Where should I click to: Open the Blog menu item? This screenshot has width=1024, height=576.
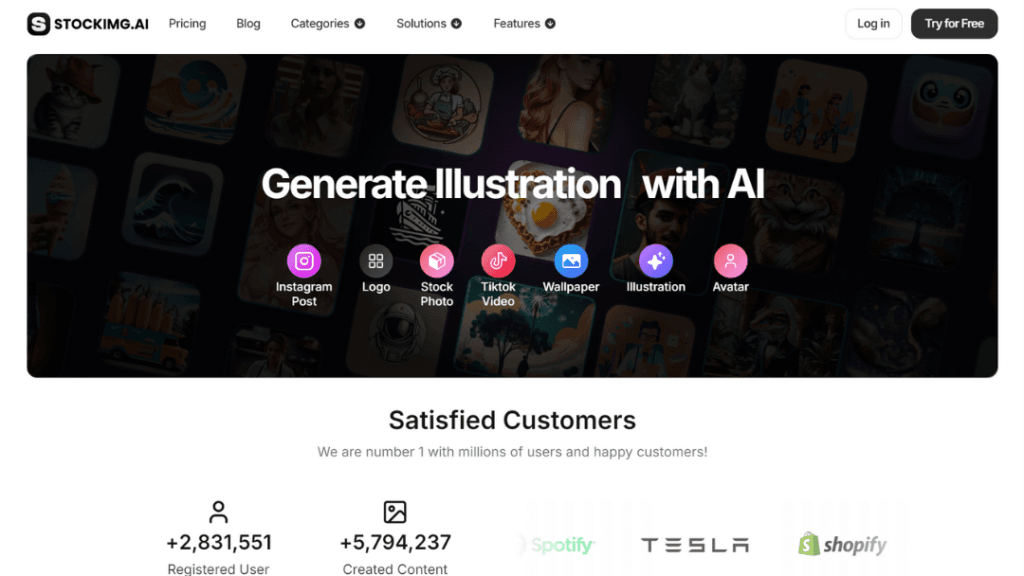(248, 24)
